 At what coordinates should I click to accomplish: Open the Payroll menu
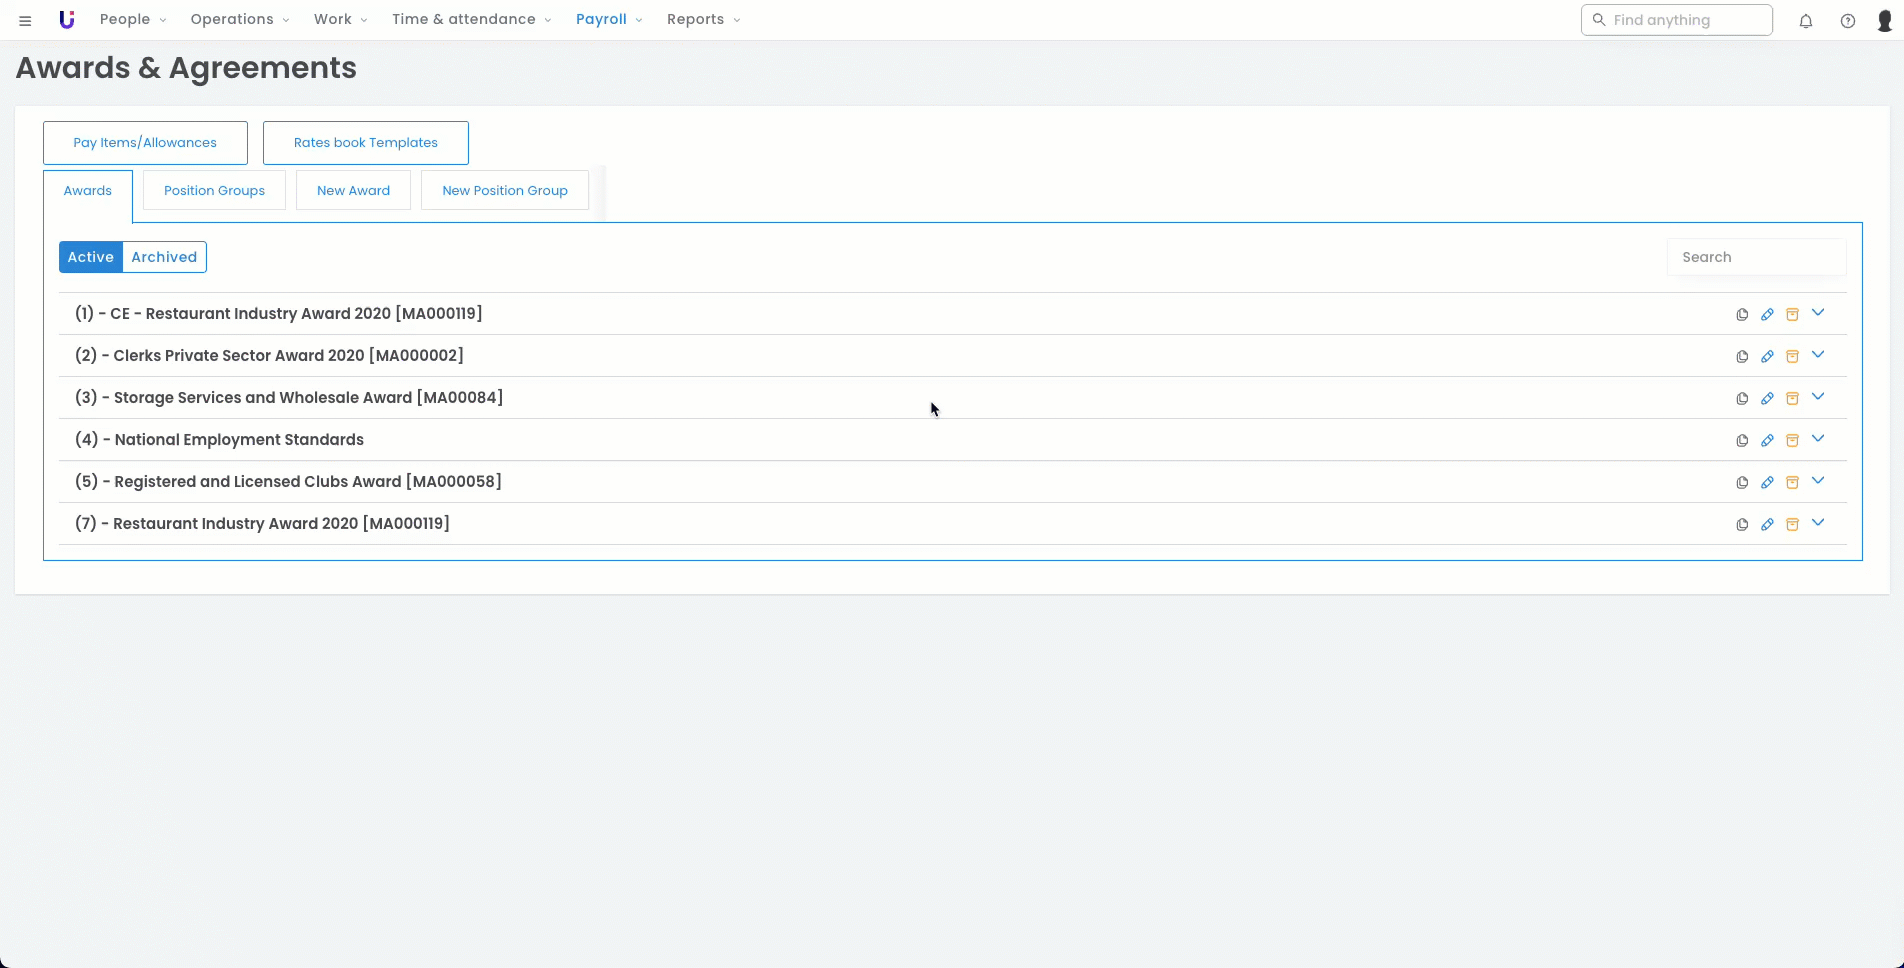608,20
